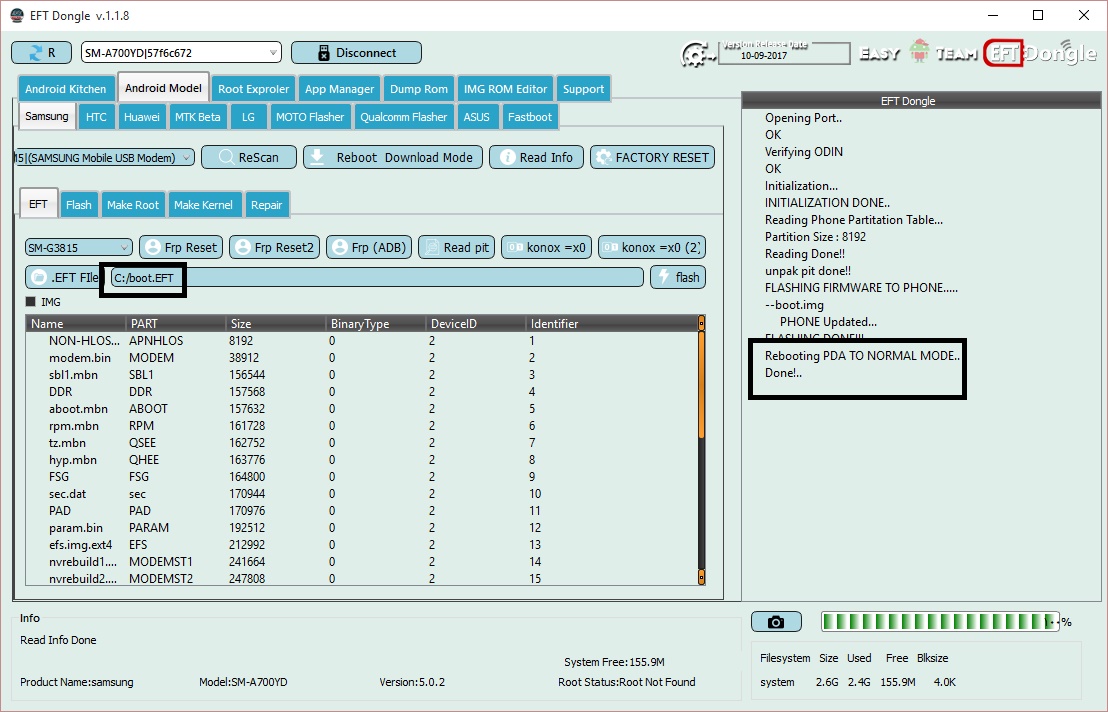Image resolution: width=1108 pixels, height=712 pixels.
Task: Click the Read pit button
Action: 456,247
